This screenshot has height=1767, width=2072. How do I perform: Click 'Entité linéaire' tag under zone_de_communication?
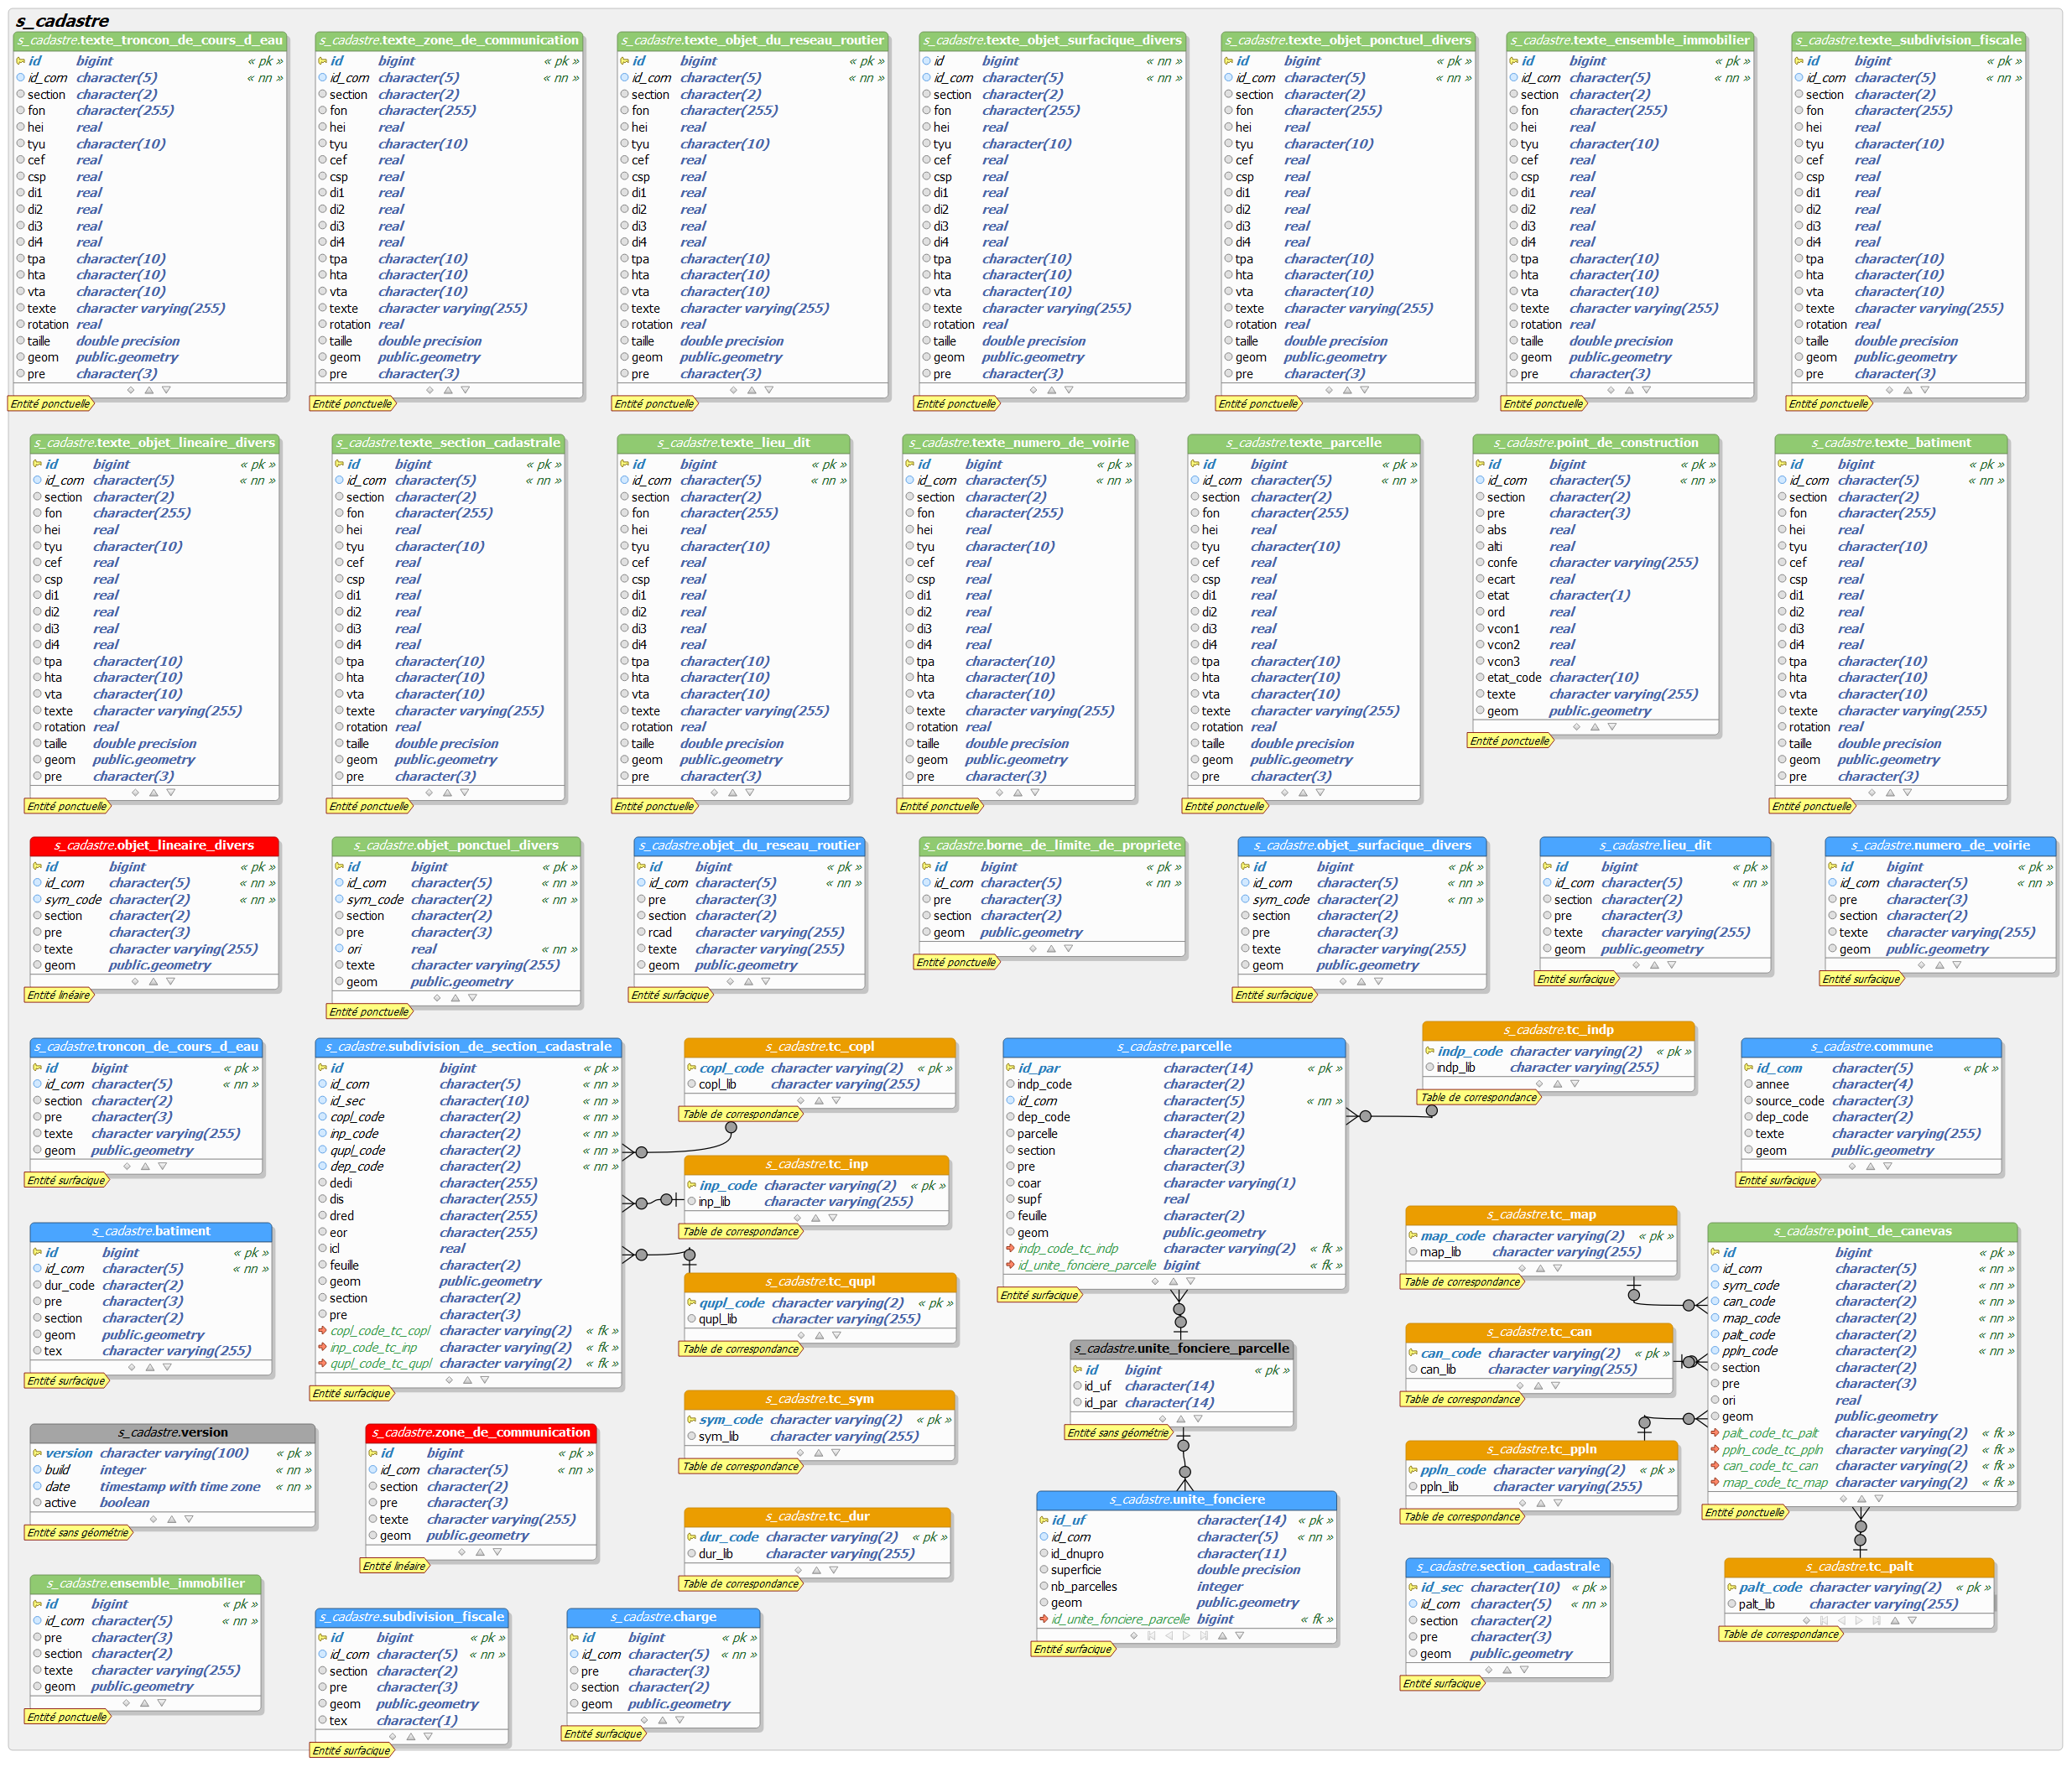pyautogui.click(x=394, y=1566)
